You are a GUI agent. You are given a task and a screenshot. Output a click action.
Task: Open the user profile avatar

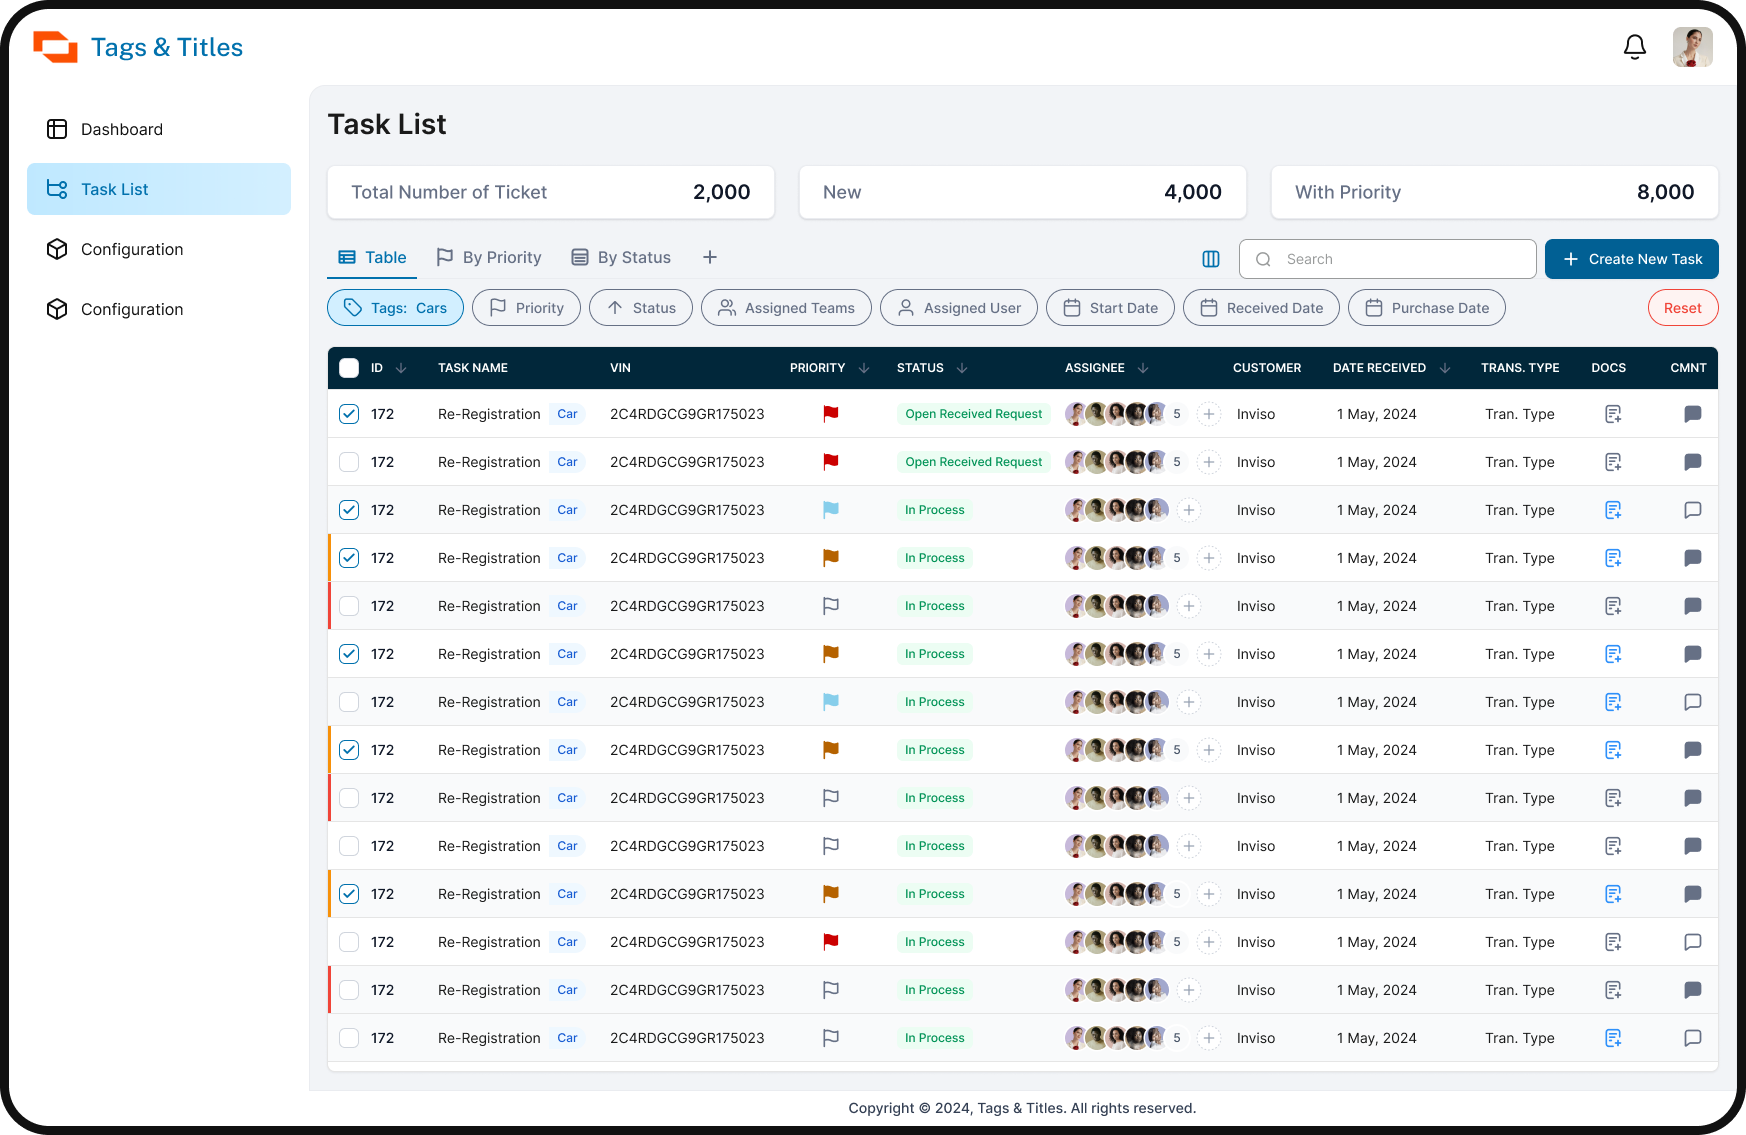tap(1692, 47)
